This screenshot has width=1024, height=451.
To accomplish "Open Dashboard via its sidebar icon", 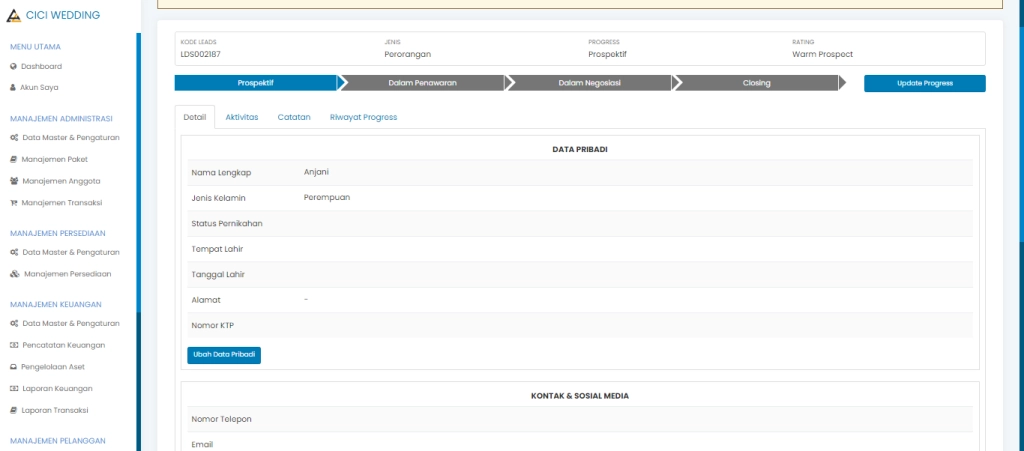I will click(13, 66).
